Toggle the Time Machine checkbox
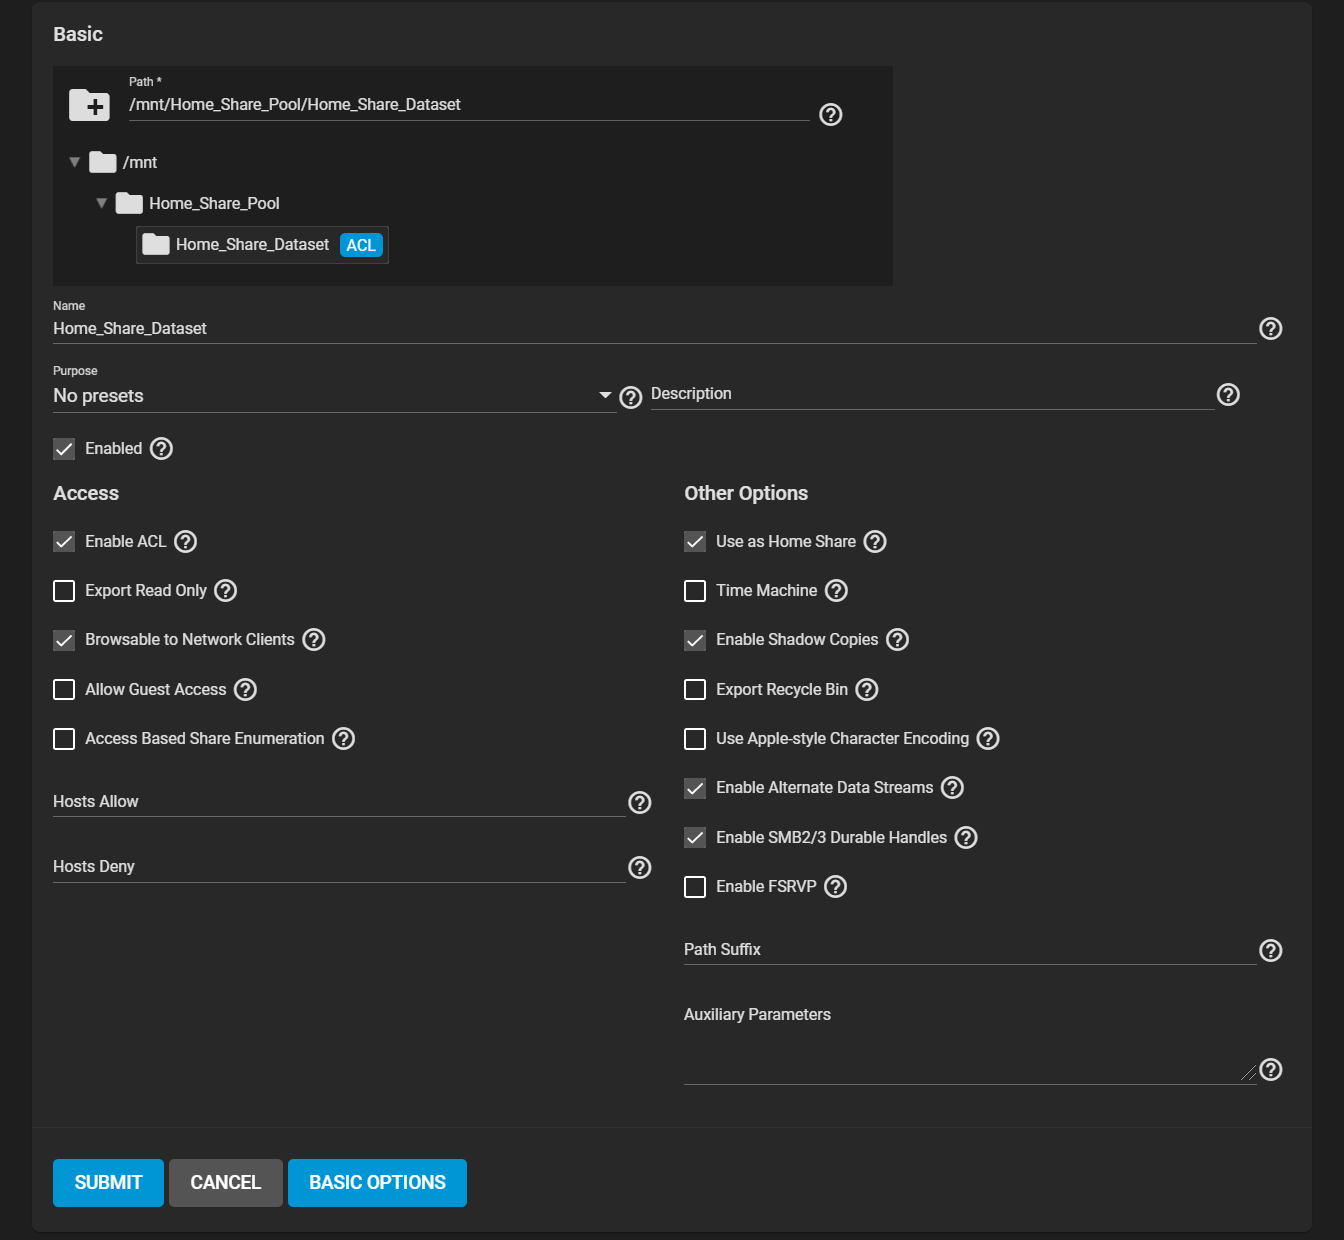The image size is (1344, 1240). (x=695, y=591)
